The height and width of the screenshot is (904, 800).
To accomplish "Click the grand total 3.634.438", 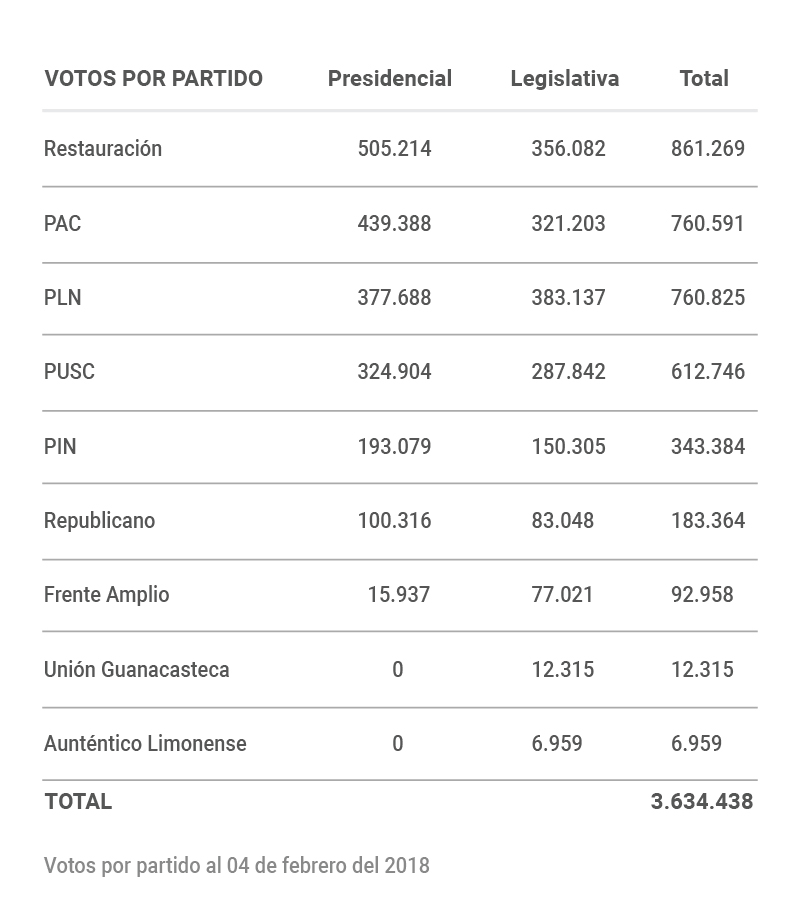I will tap(701, 801).
